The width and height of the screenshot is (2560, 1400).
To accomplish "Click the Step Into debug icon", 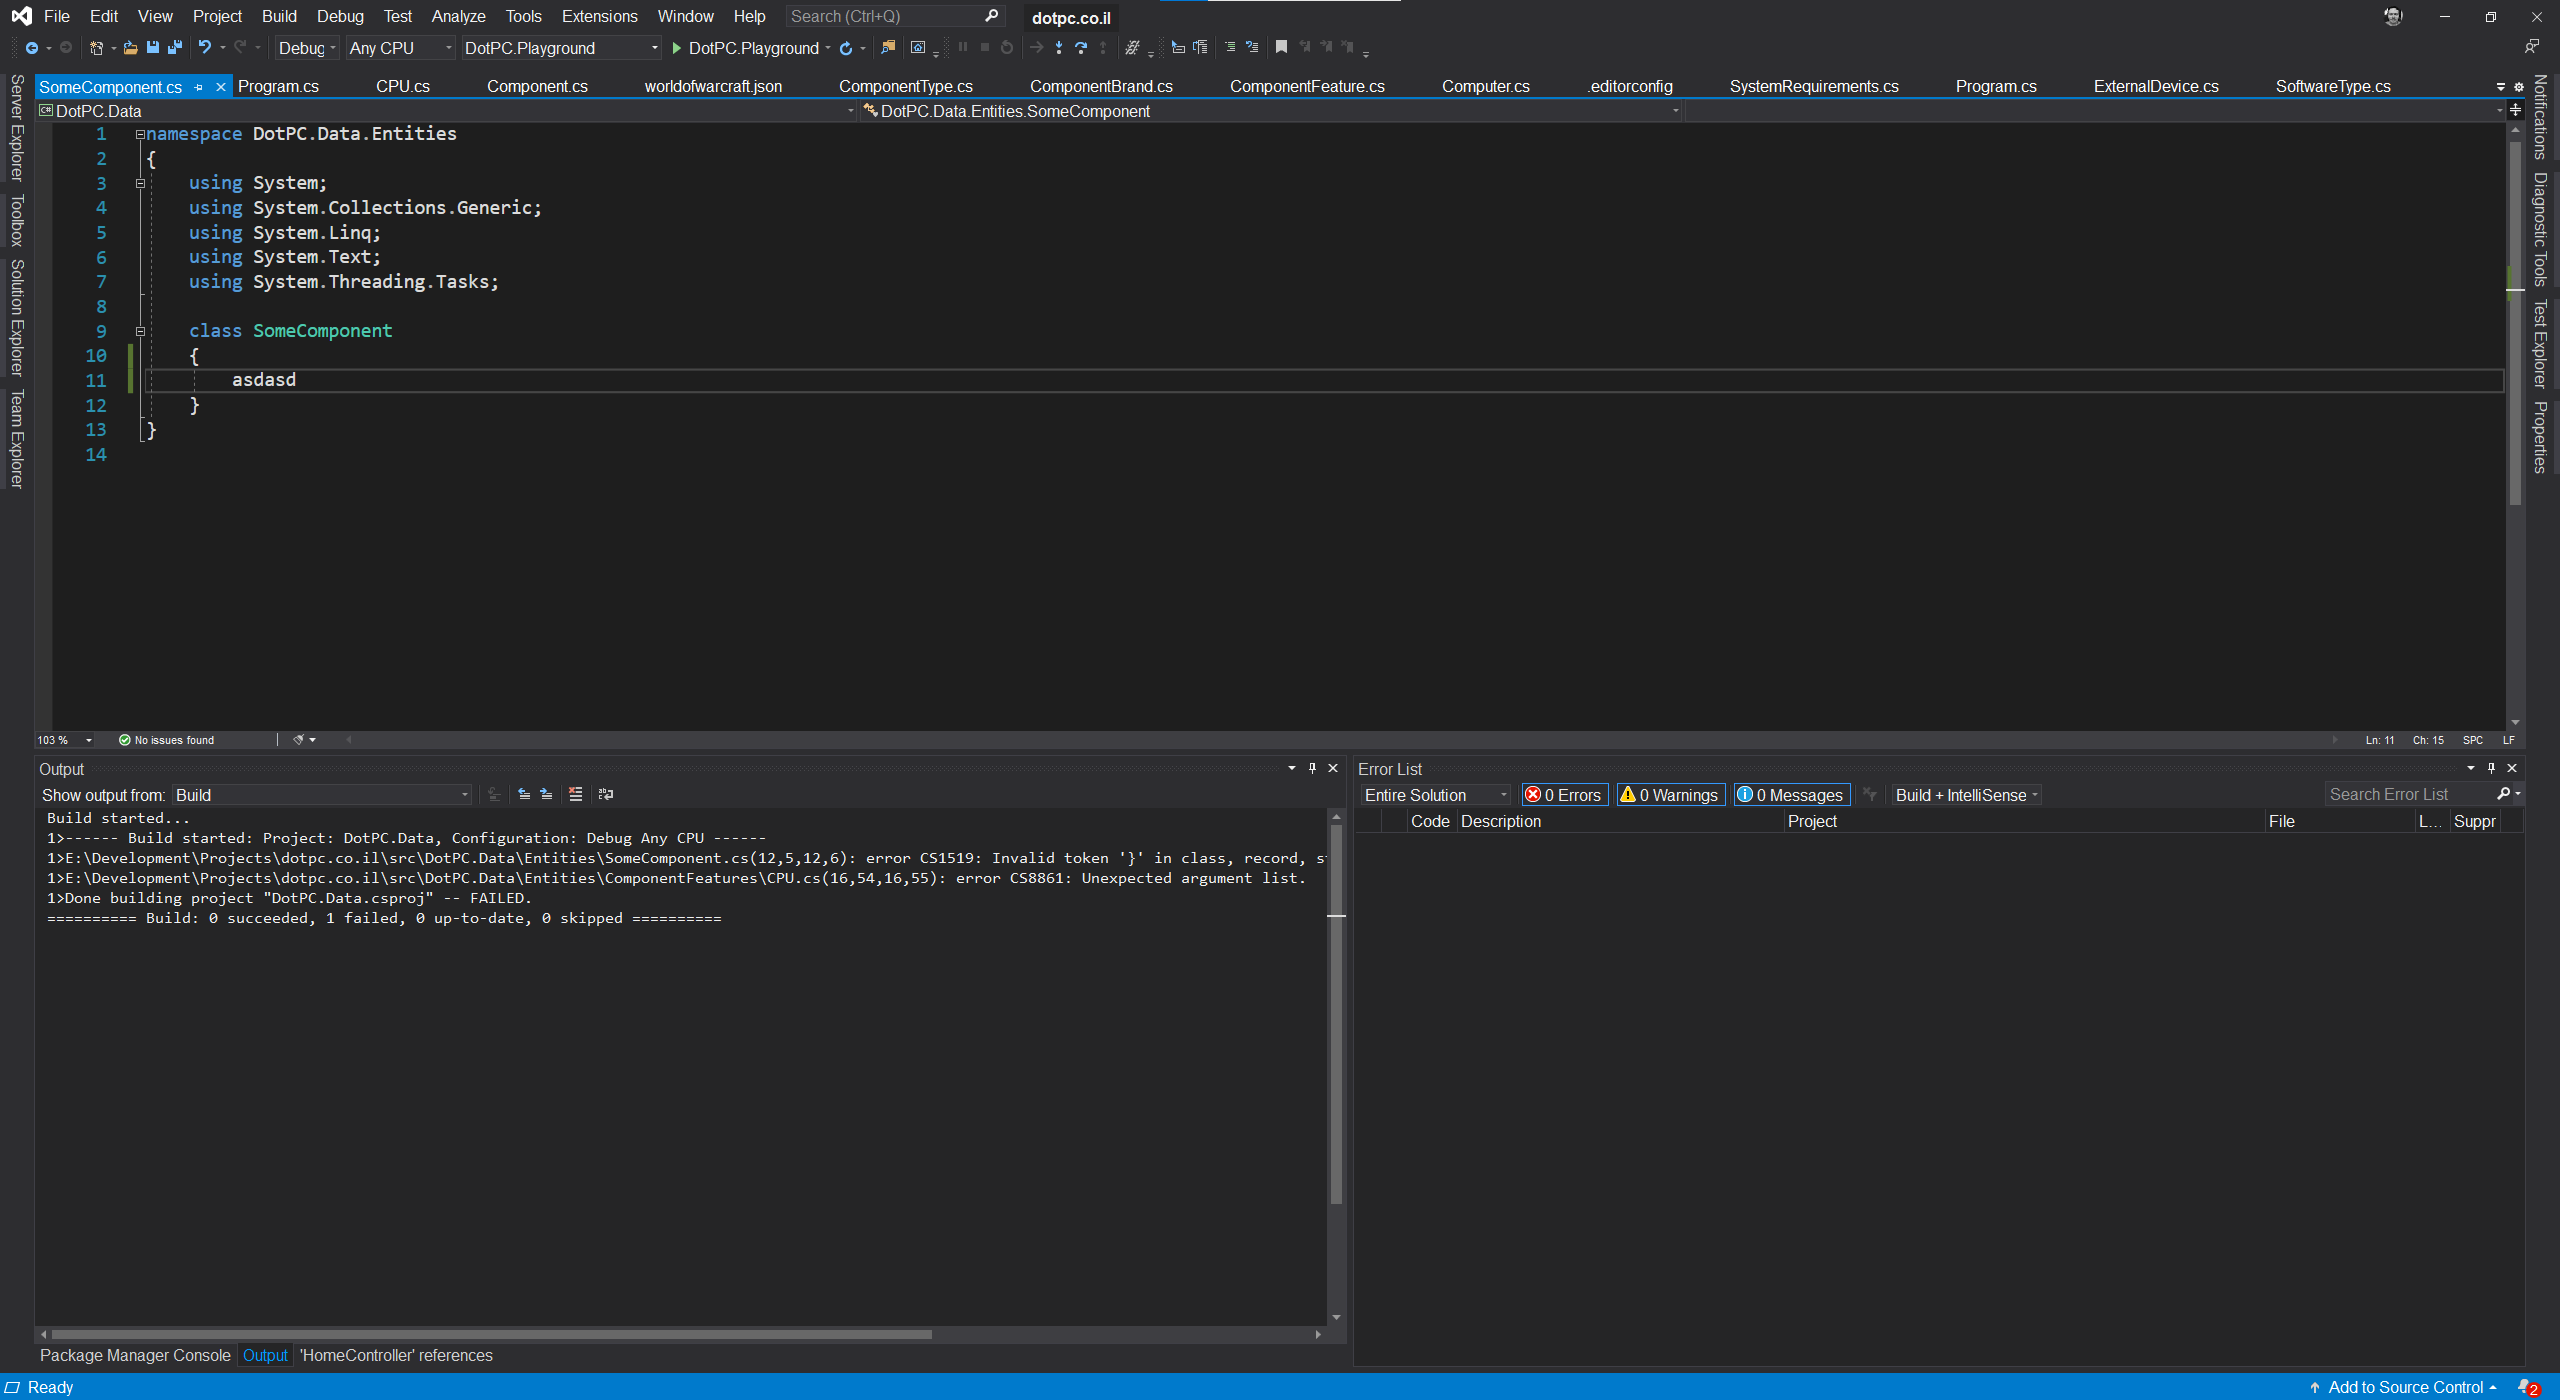I will (x=1059, y=47).
